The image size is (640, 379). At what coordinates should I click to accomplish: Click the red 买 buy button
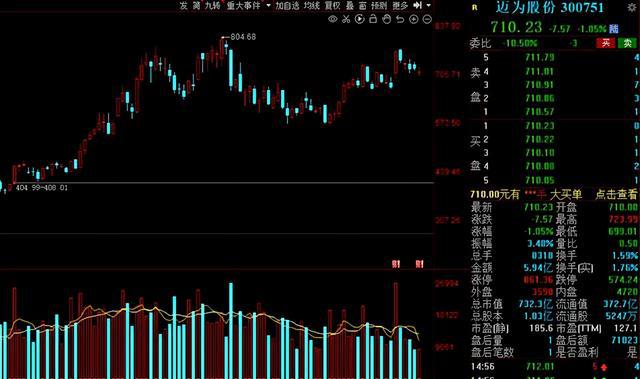606,43
